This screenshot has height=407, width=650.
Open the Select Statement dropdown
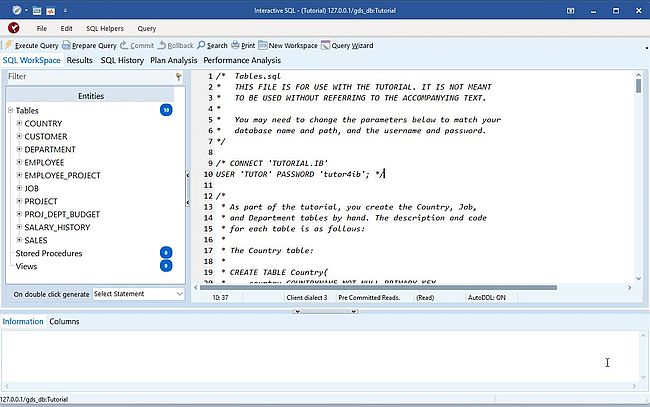(138, 294)
